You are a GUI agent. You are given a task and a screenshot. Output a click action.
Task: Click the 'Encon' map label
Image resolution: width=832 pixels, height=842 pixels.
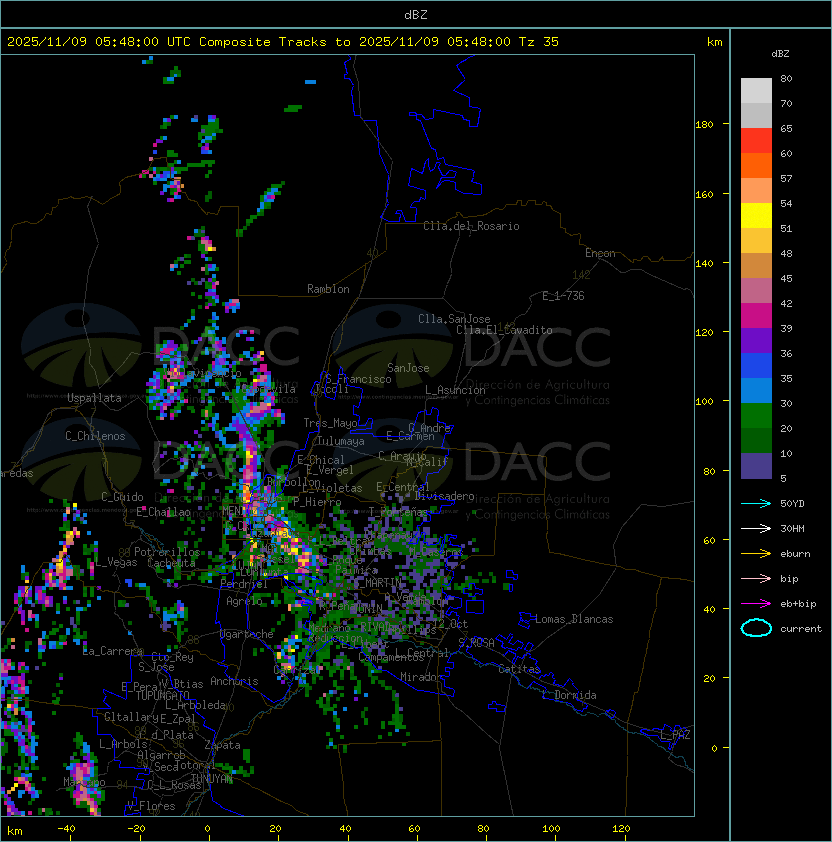pos(600,253)
